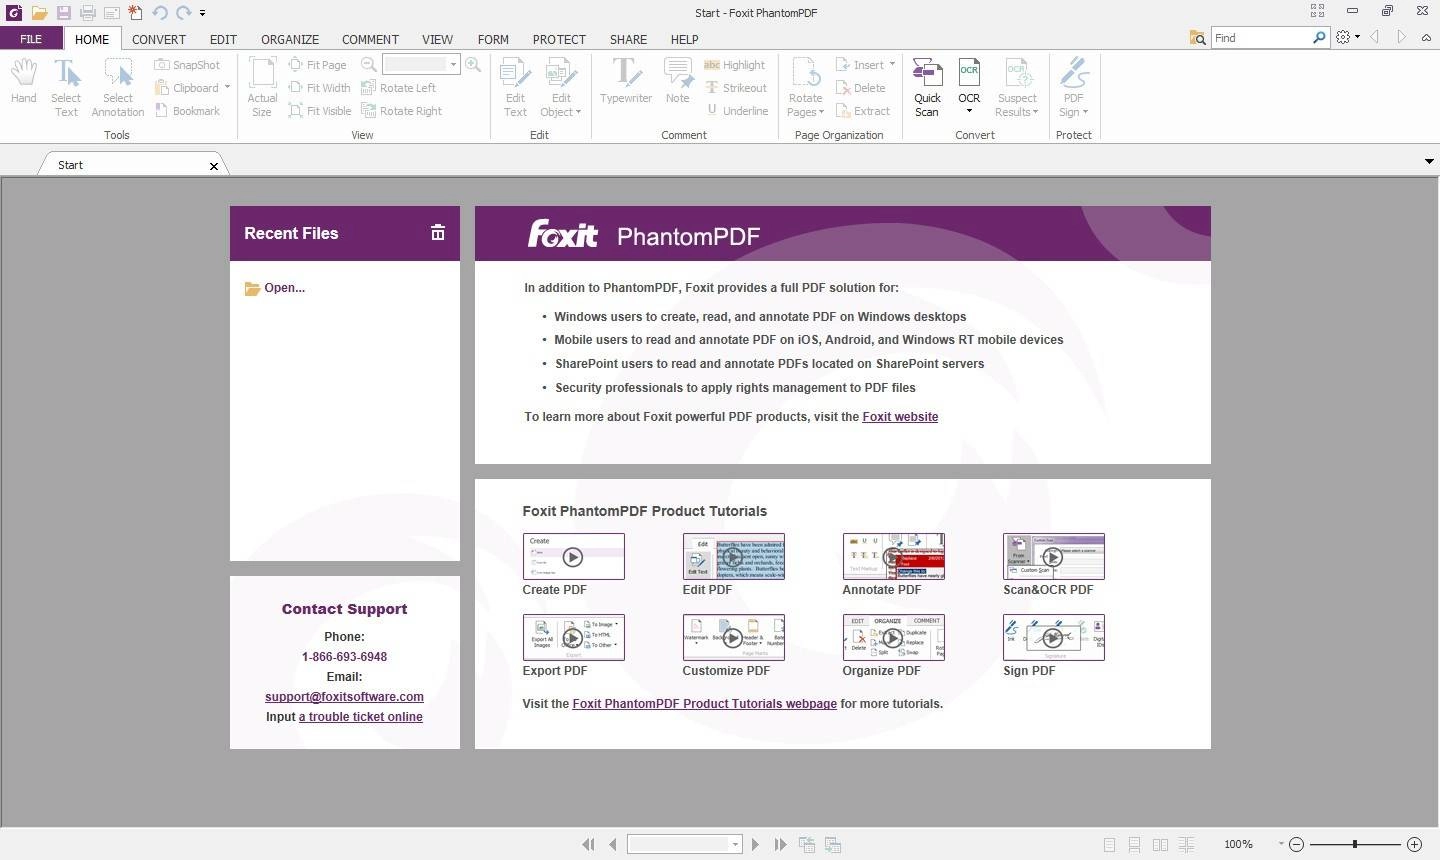Click the zoom out minus button in status bar
Viewport: 1440px width, 860px height.
click(x=1297, y=845)
